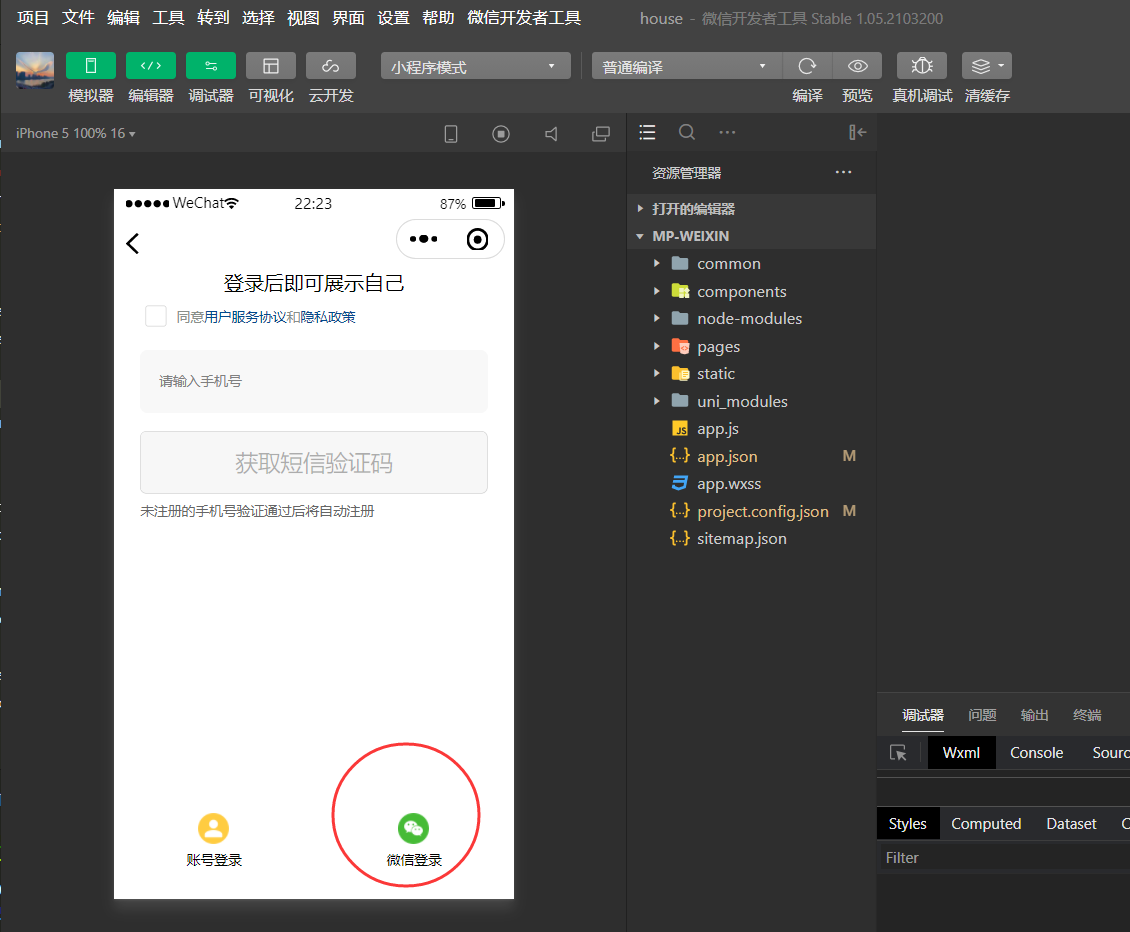Click the project avatar thumbnail

pos(35,71)
